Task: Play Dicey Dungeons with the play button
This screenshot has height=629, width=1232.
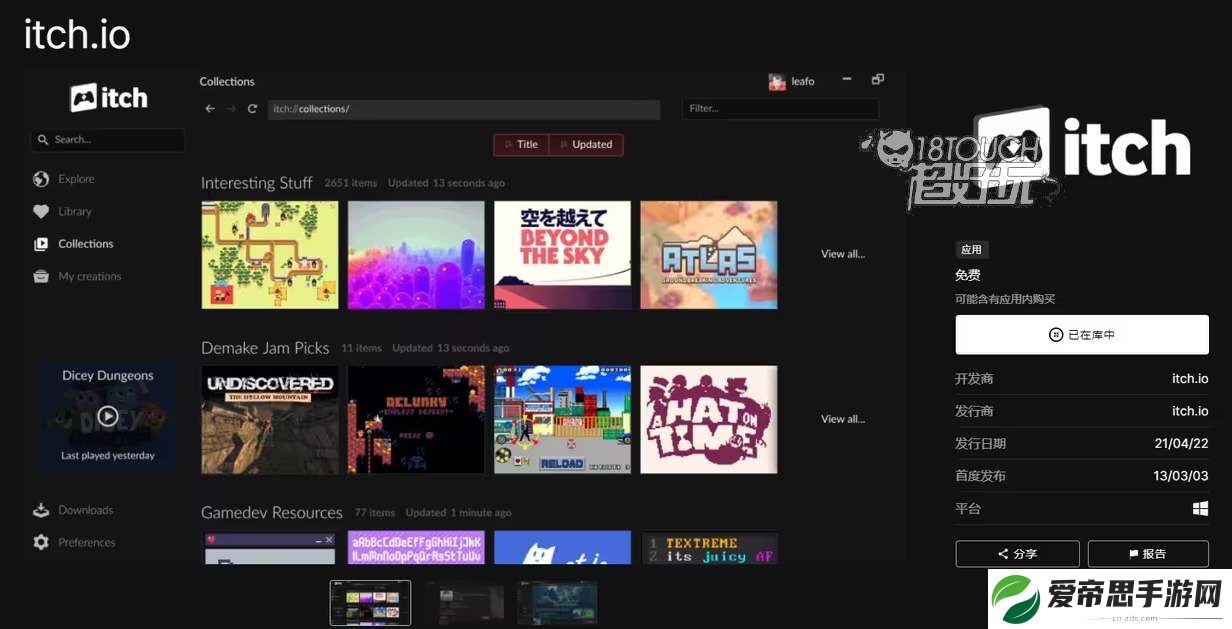Action: coord(107,416)
